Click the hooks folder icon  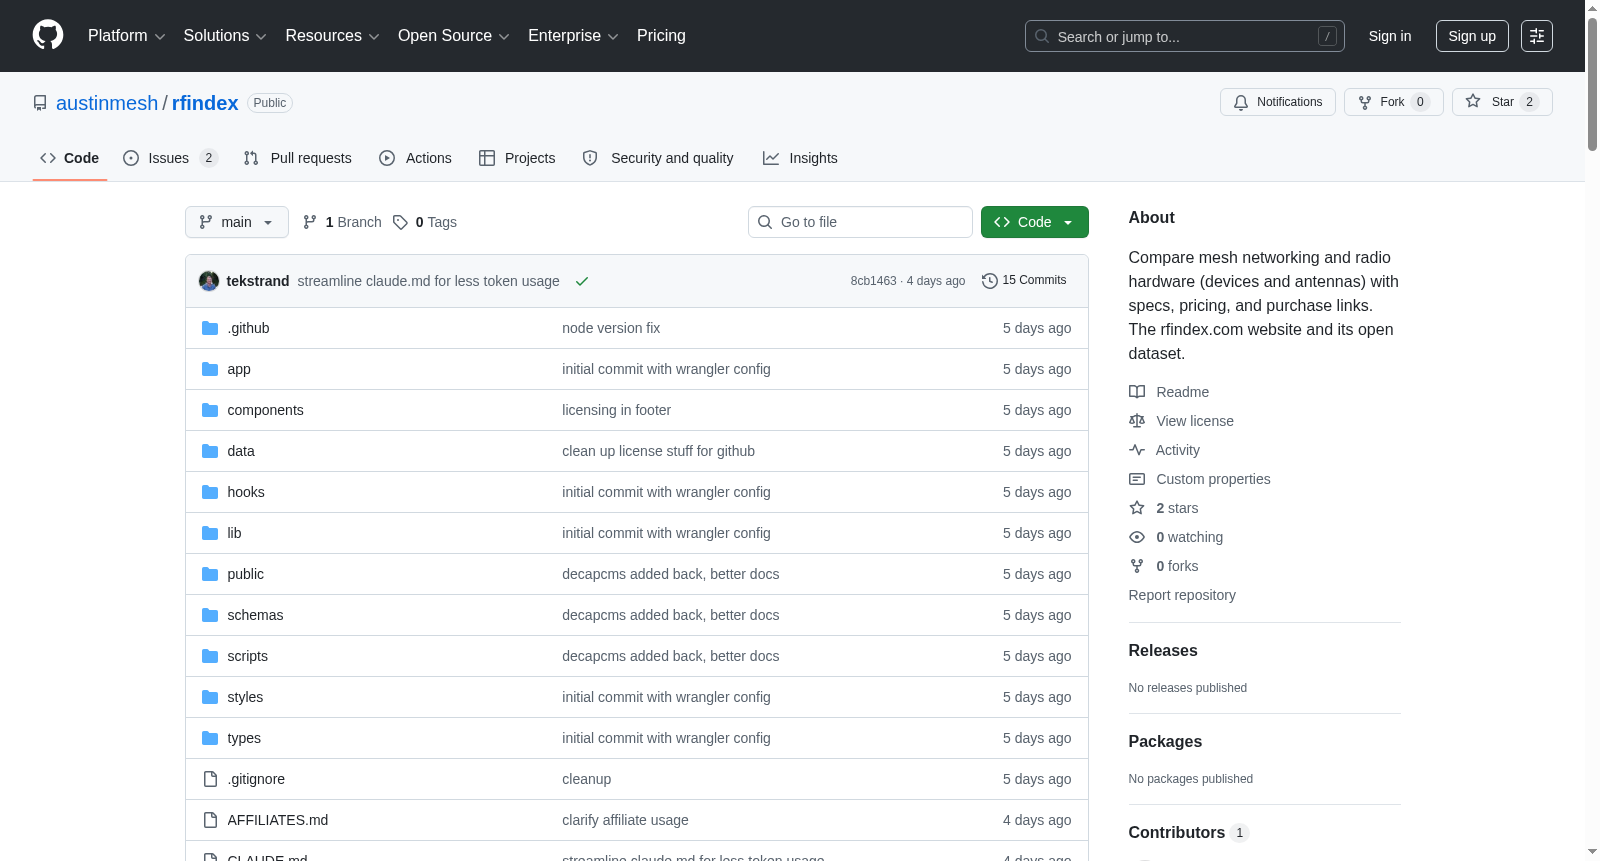click(x=210, y=492)
